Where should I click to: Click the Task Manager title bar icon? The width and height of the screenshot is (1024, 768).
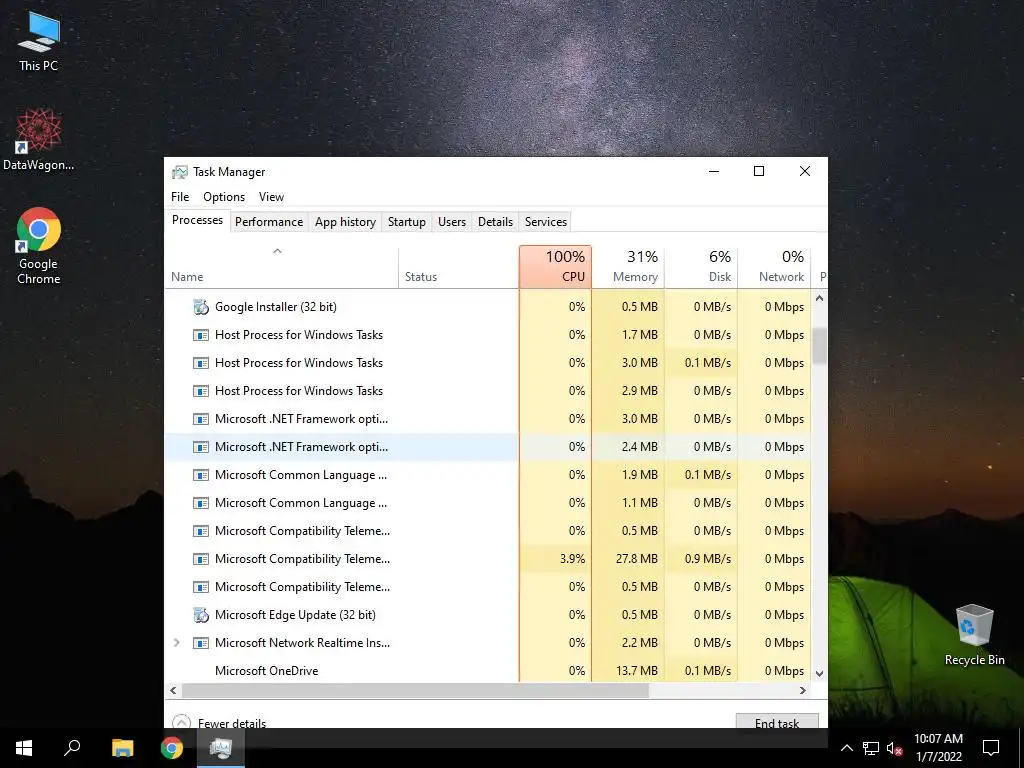tap(180, 172)
